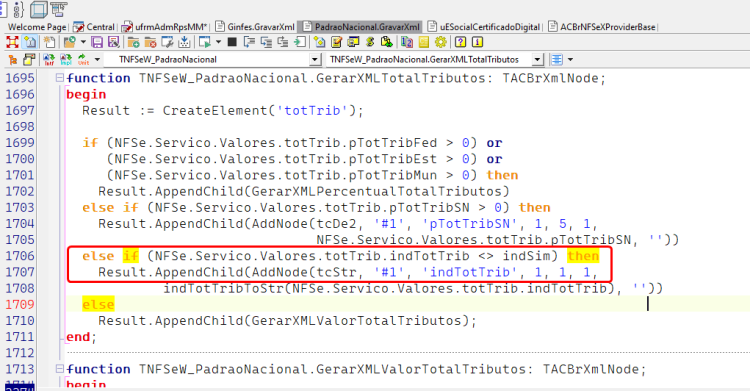This screenshot has width=750, height=391.
Task: Create a new unit with the sparkle page icon
Action: tap(49, 42)
